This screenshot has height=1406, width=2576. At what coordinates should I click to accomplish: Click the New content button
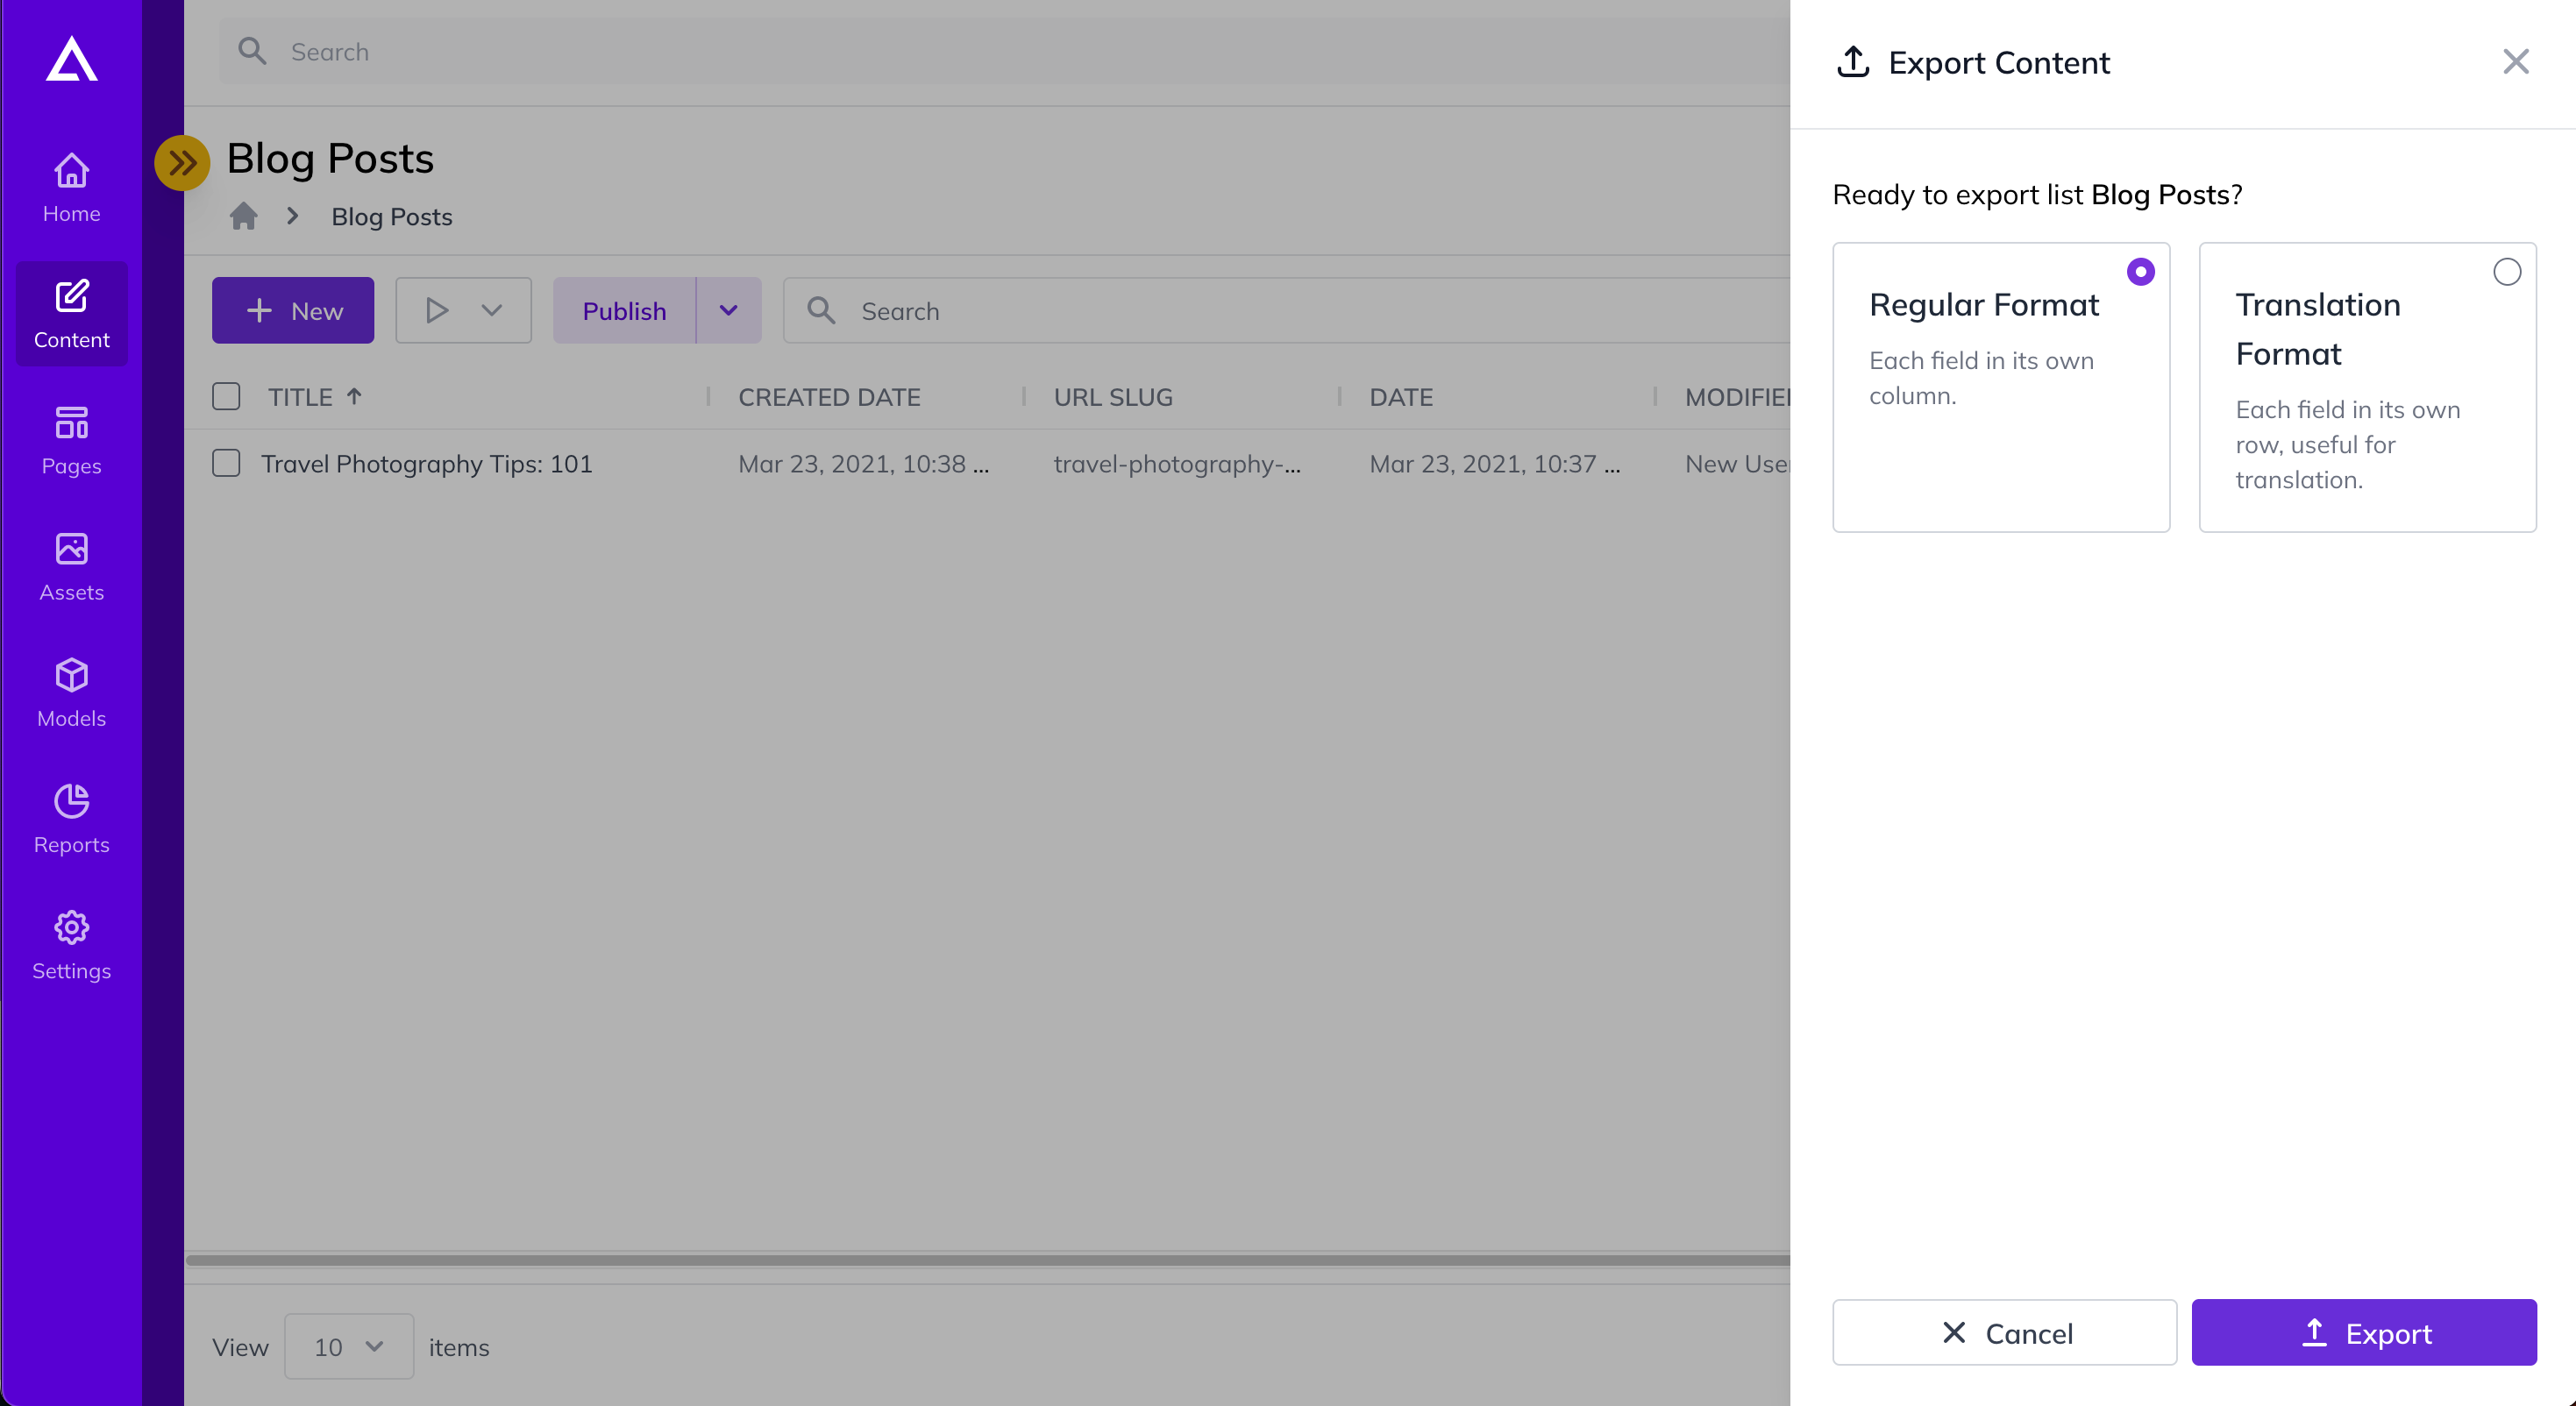[x=292, y=311]
